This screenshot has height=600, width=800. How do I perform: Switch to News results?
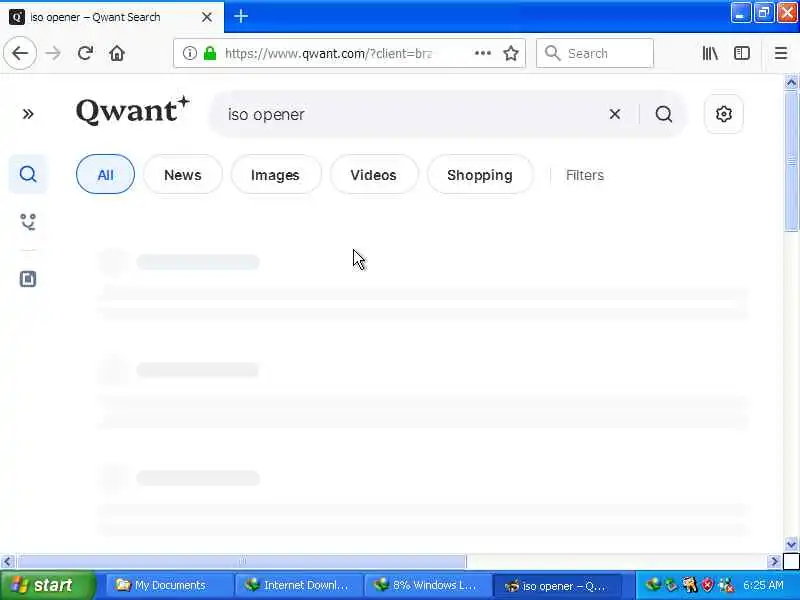point(183,174)
